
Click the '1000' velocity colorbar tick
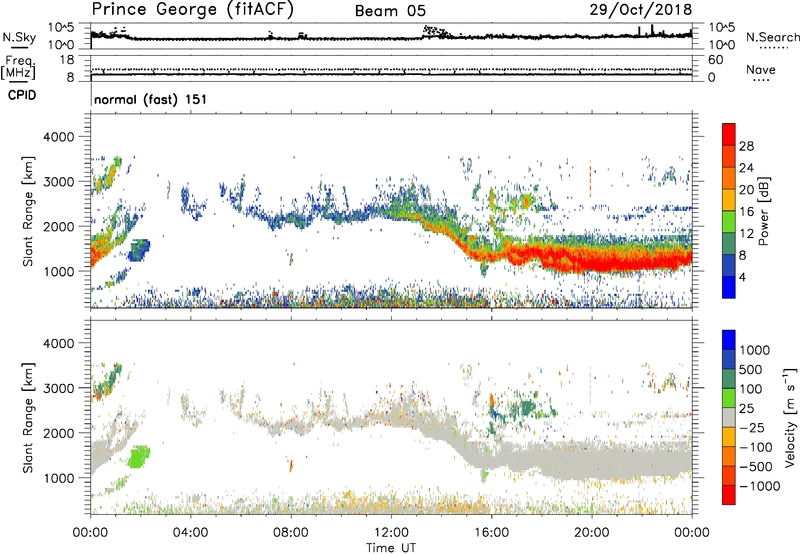pos(755,350)
